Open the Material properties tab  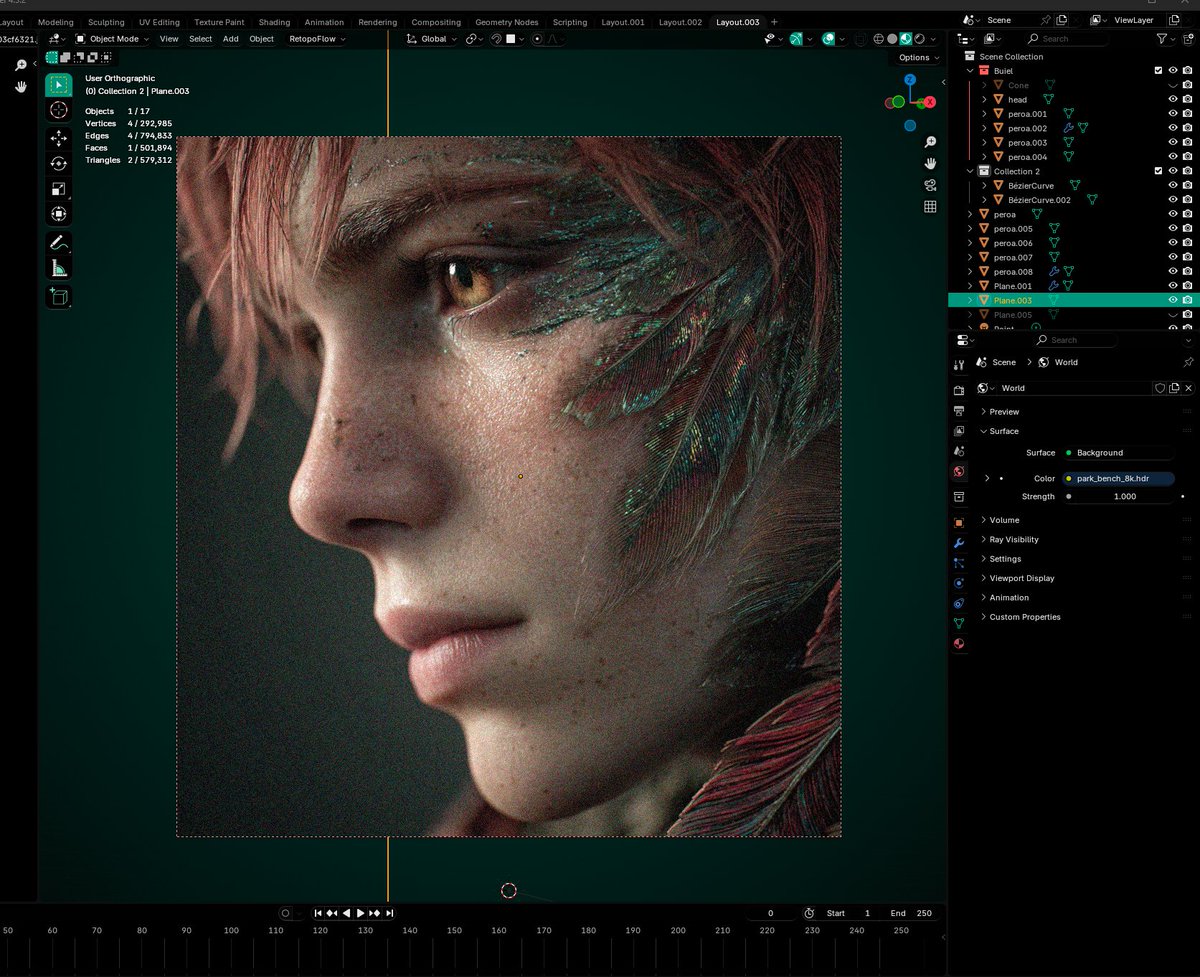pos(959,644)
